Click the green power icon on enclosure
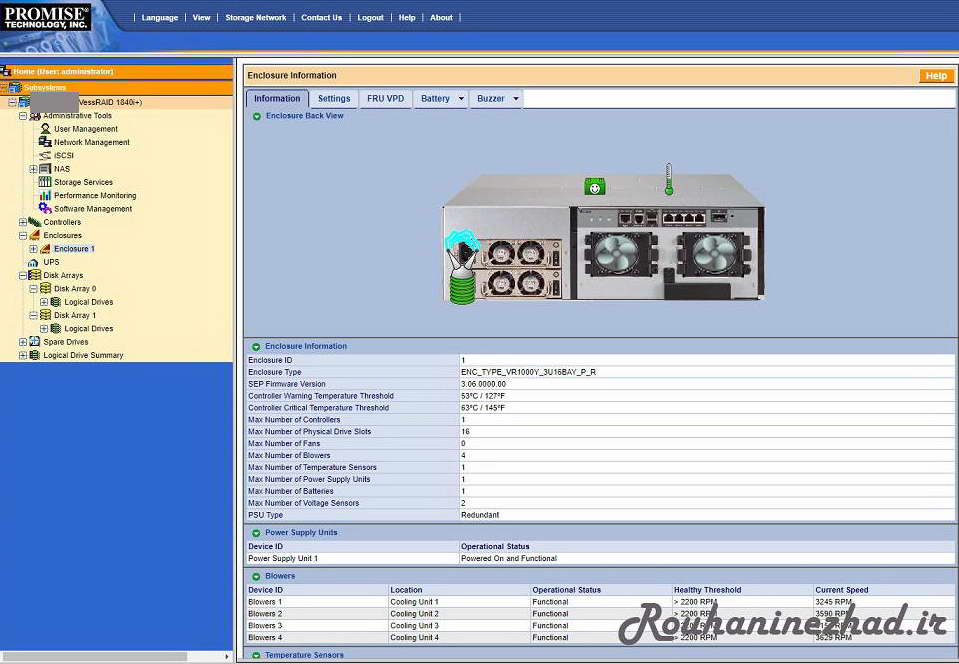 [x=595, y=187]
